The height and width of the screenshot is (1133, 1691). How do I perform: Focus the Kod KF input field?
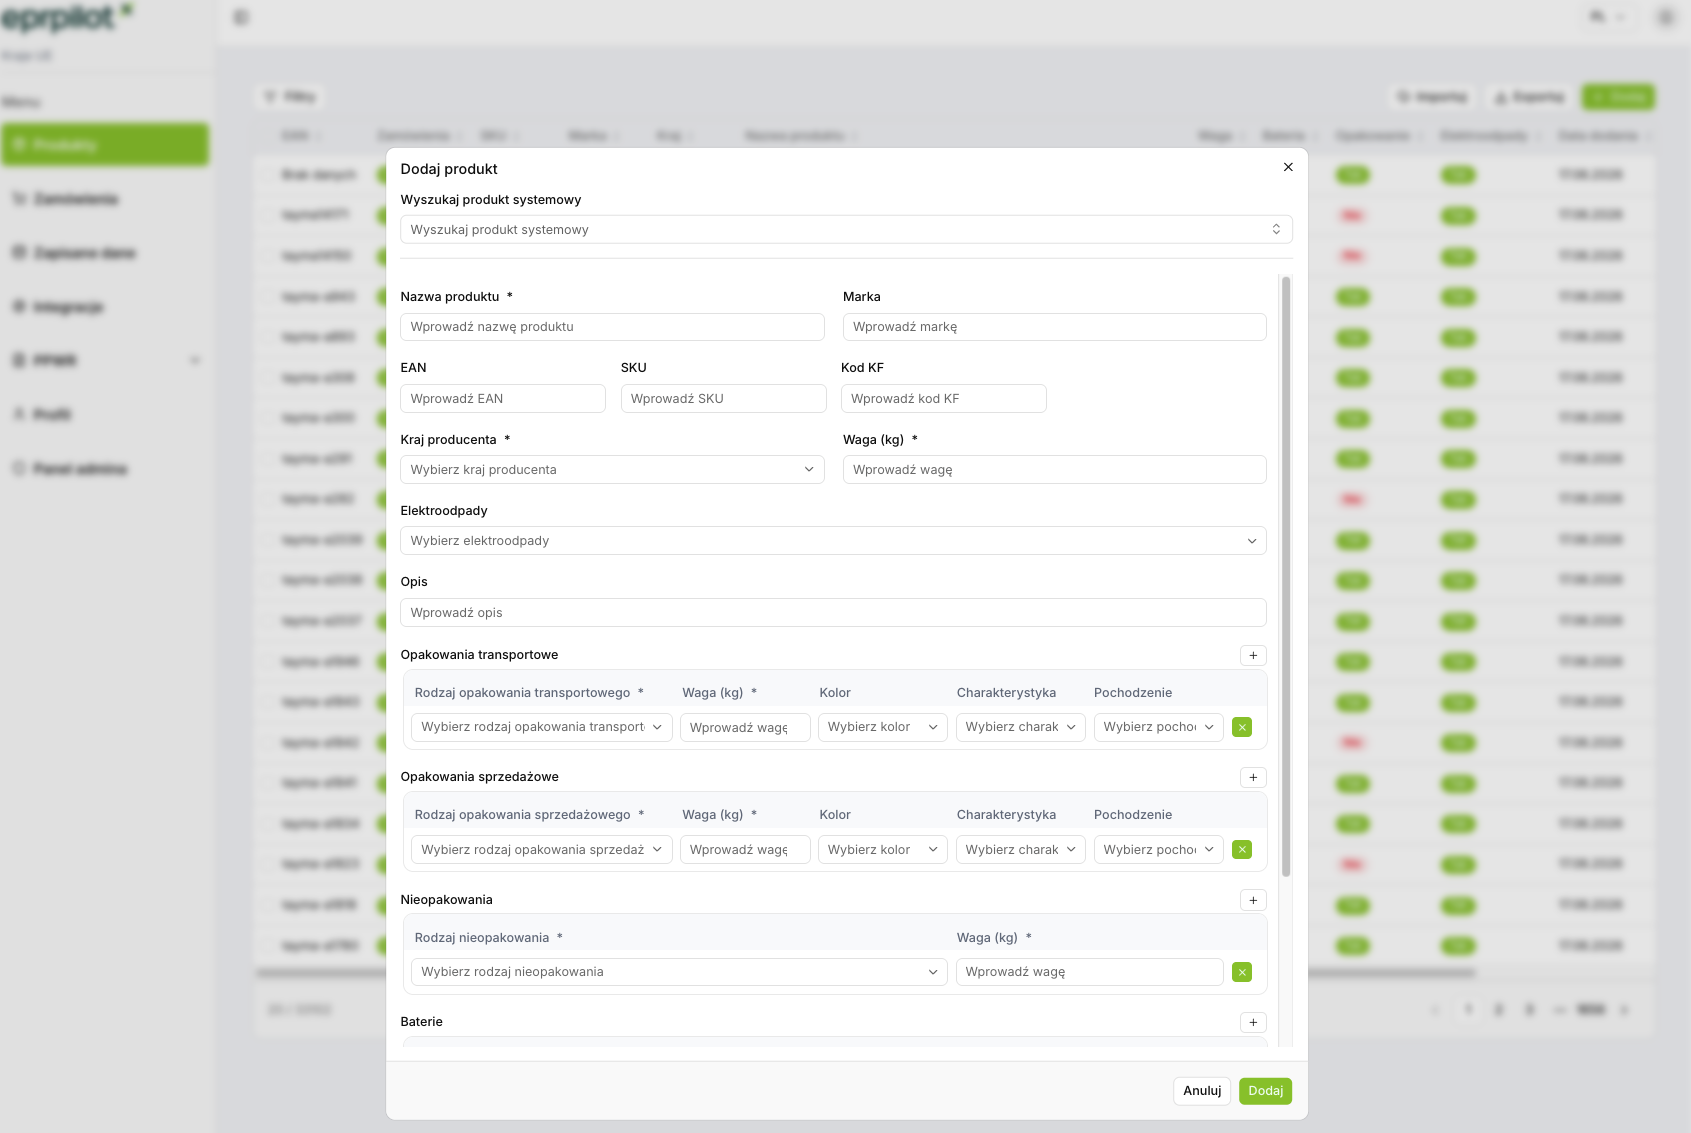[944, 398]
